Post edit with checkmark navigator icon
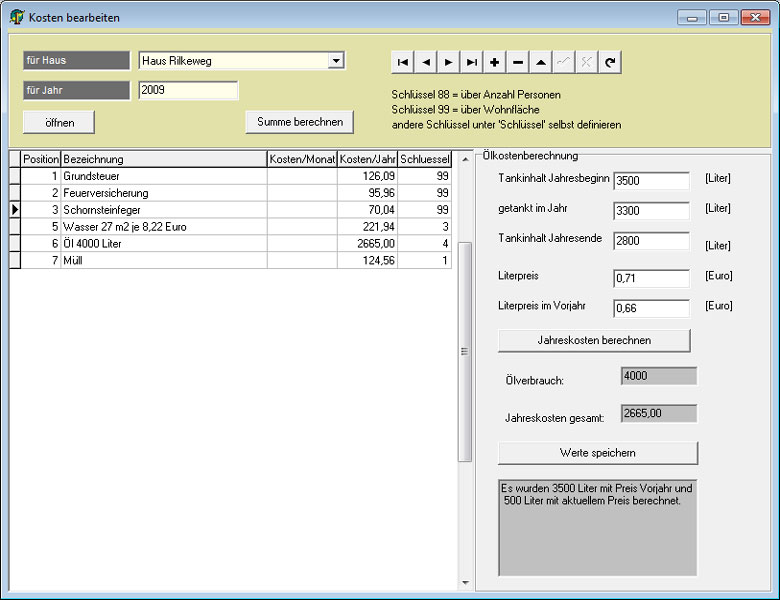Image resolution: width=780 pixels, height=600 pixels. 564,62
